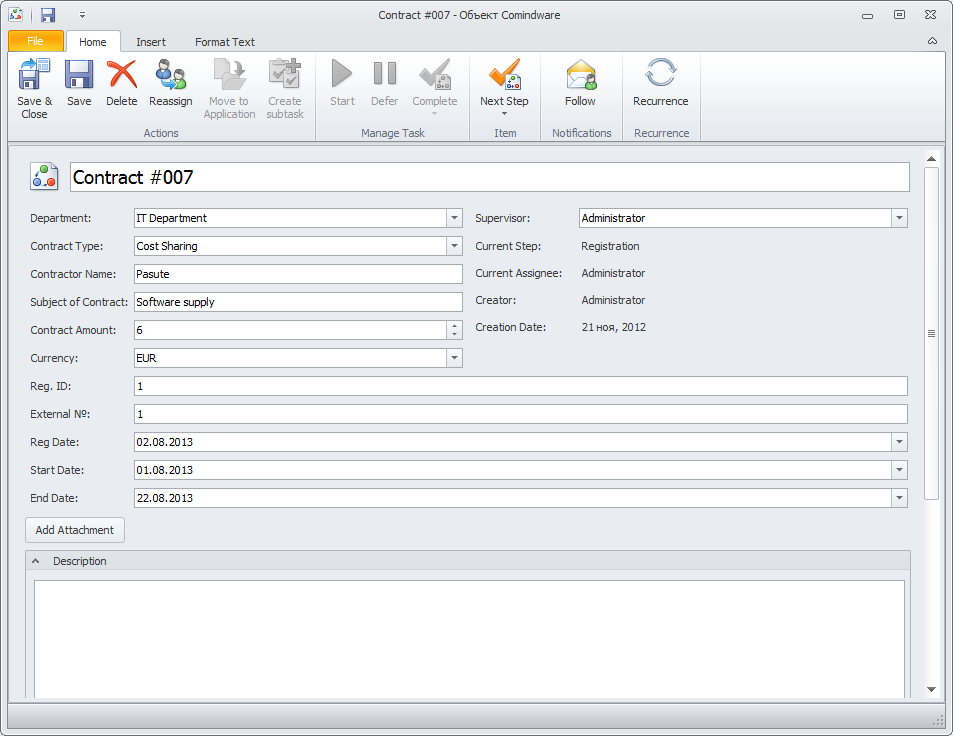Click the Reassign icon

170,74
